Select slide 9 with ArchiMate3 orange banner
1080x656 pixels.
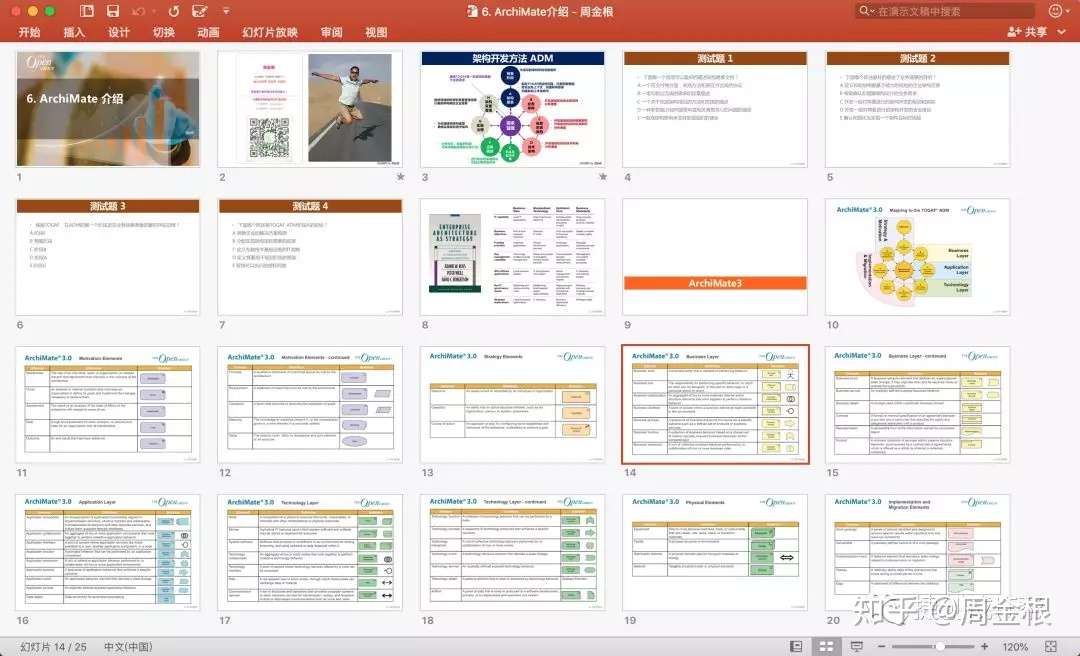[715, 257]
